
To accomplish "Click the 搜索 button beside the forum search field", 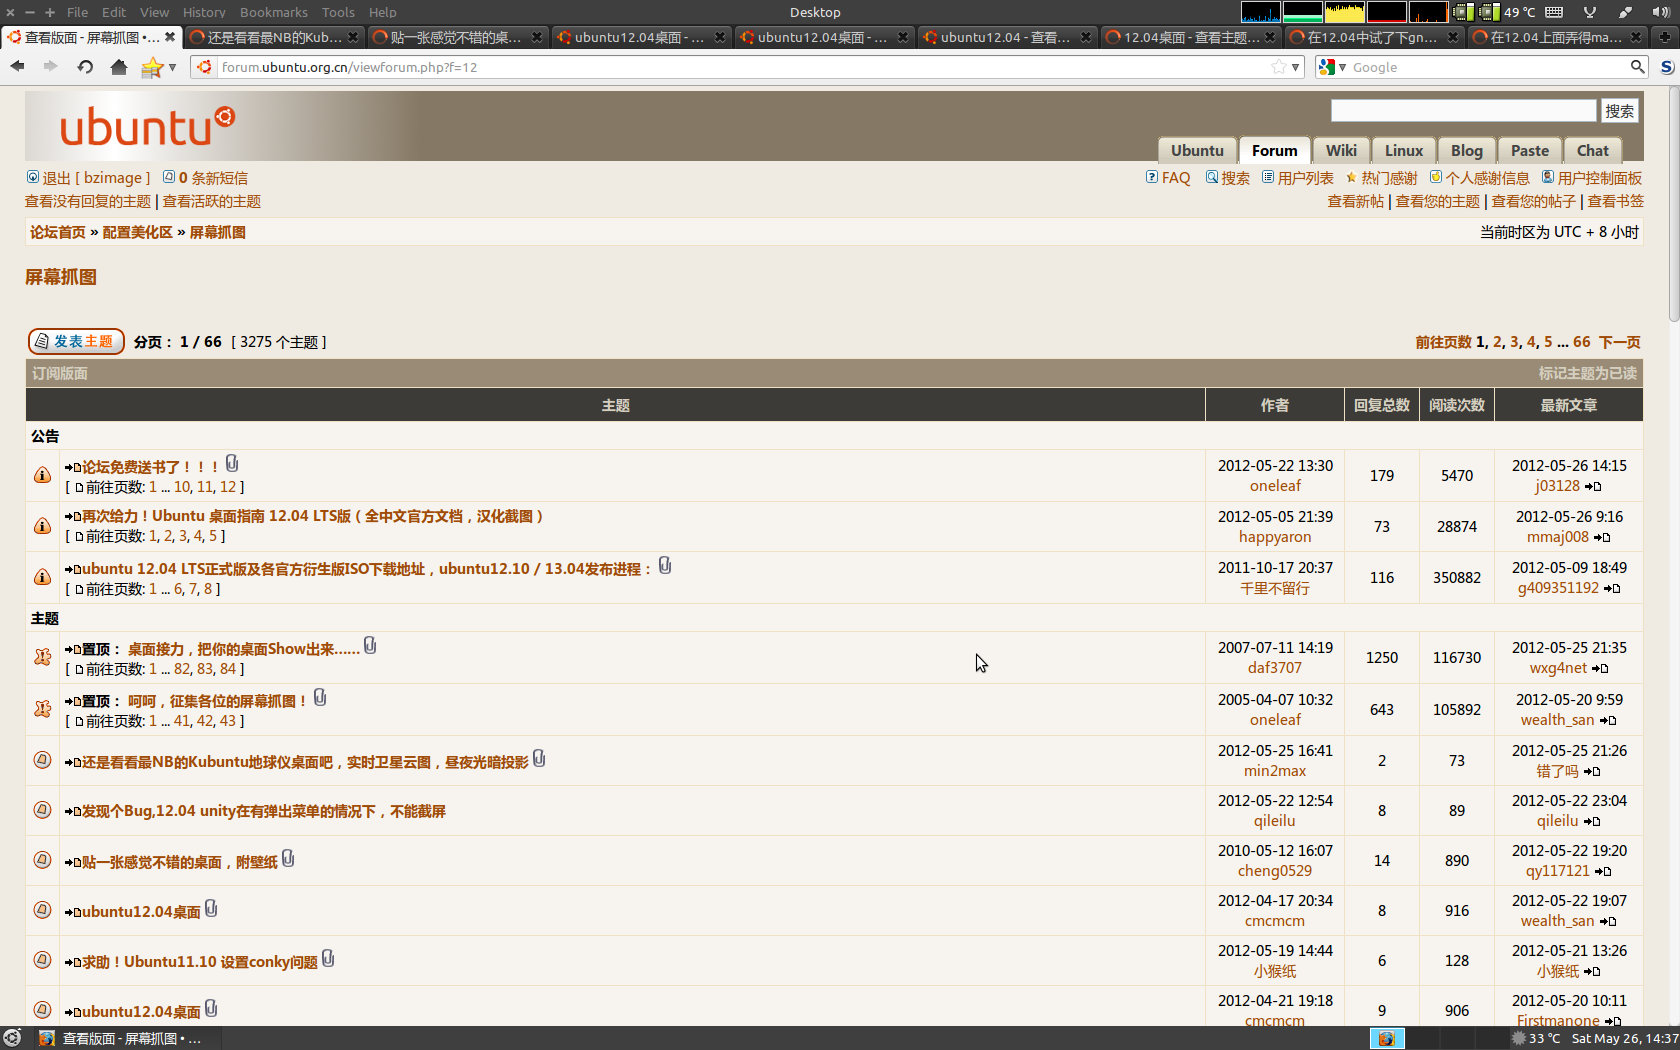I will point(1619,111).
